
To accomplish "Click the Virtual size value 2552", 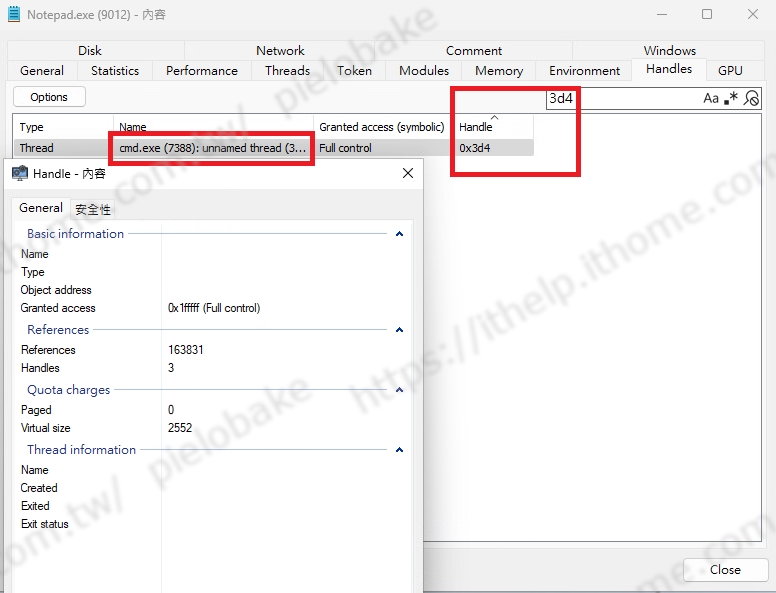I will [180, 428].
